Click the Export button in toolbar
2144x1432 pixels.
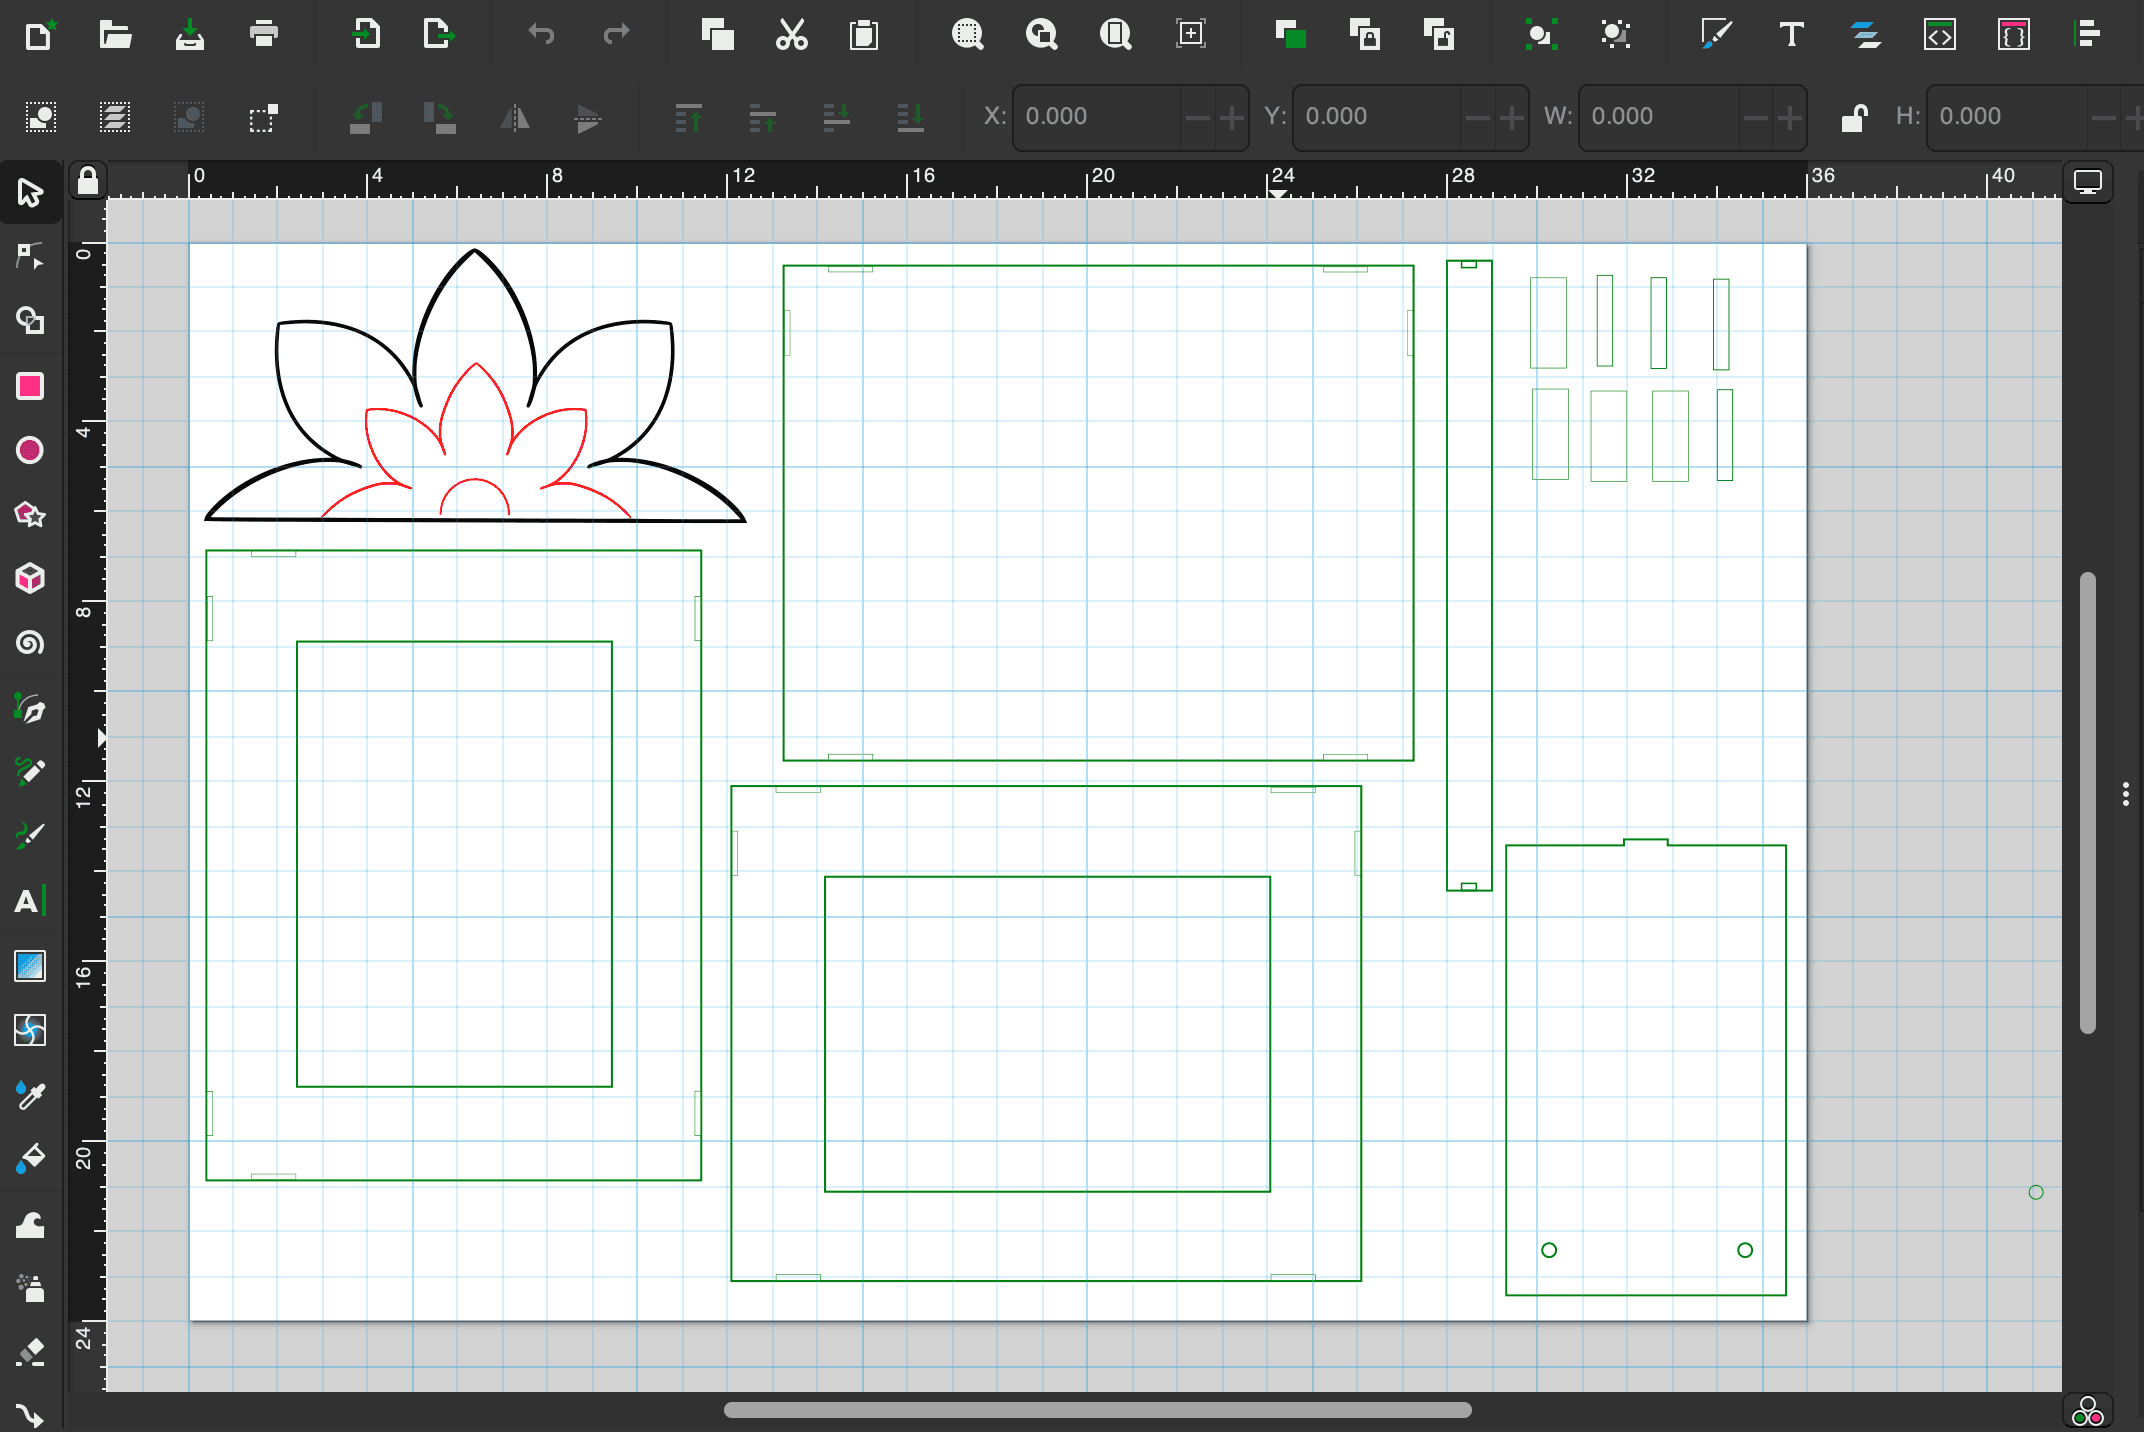[x=438, y=35]
